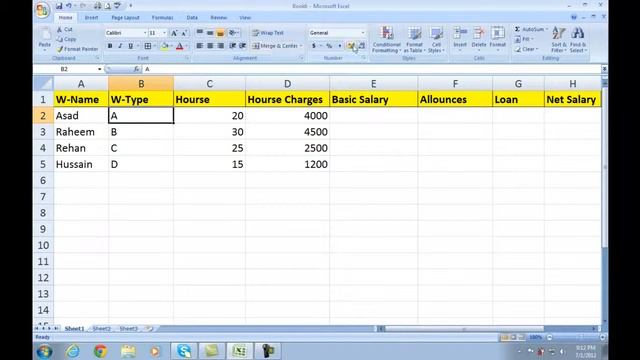
Task: Undo last action in Quick Access toolbar
Action: [x=69, y=6]
